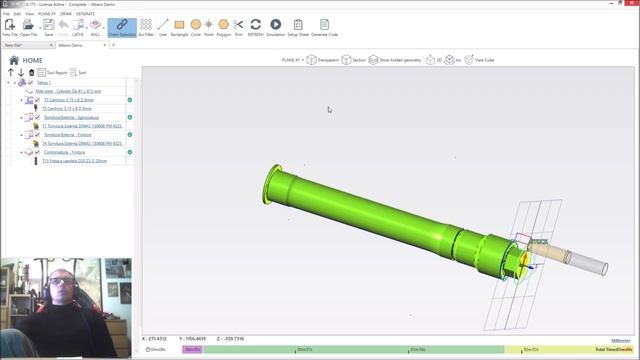Collapse the Setup 1 tree node

pos(15,83)
